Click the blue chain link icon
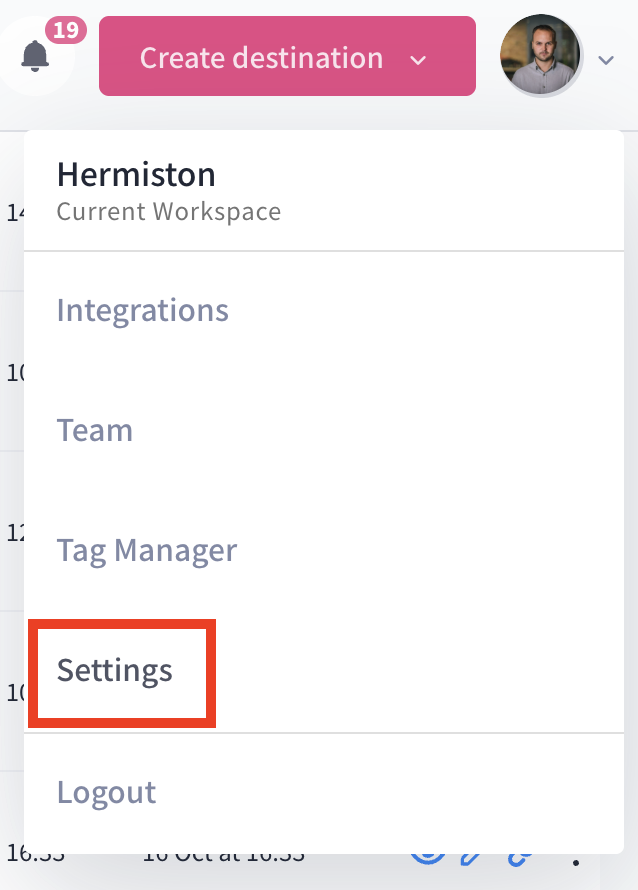 tap(520, 859)
